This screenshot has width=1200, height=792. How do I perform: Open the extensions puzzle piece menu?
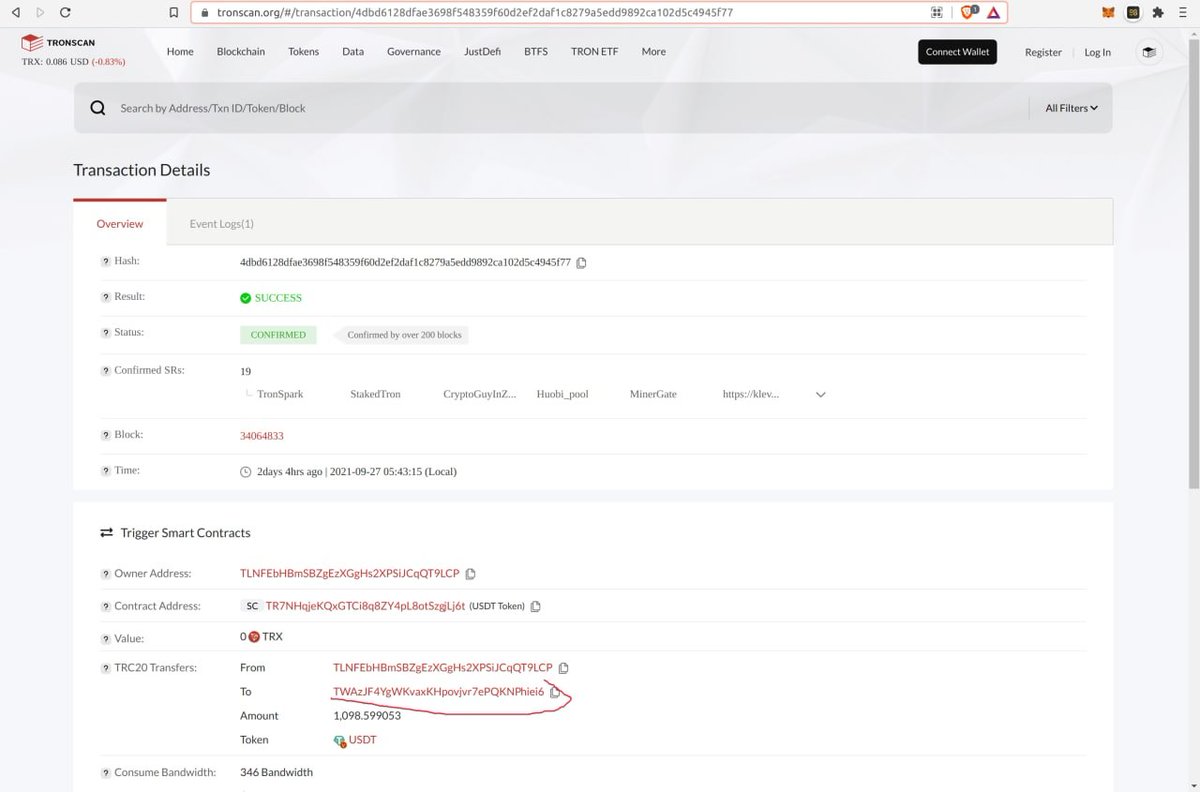(x=1158, y=13)
